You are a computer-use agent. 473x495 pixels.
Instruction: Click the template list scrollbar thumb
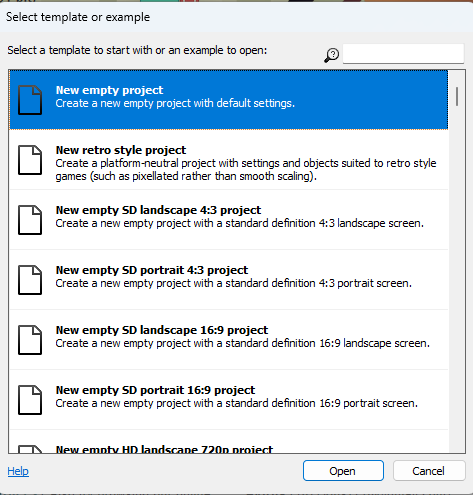tap(457, 96)
